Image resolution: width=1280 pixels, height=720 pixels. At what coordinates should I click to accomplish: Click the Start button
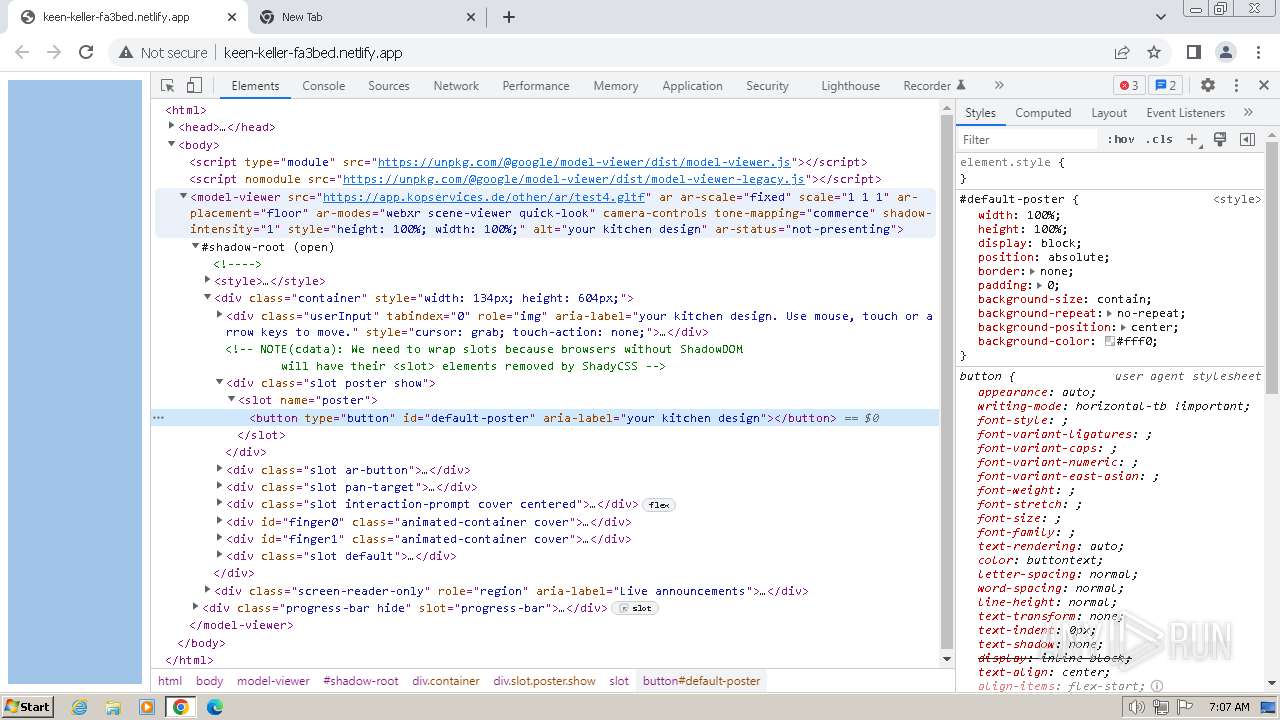coord(28,707)
